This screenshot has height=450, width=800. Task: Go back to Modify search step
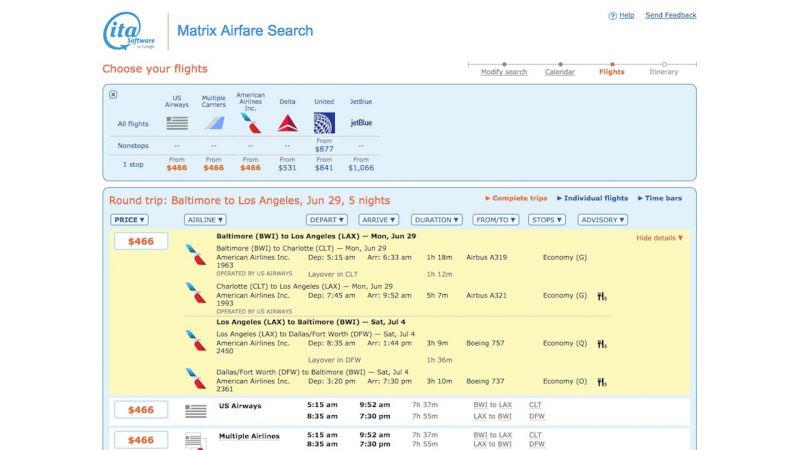coord(503,72)
